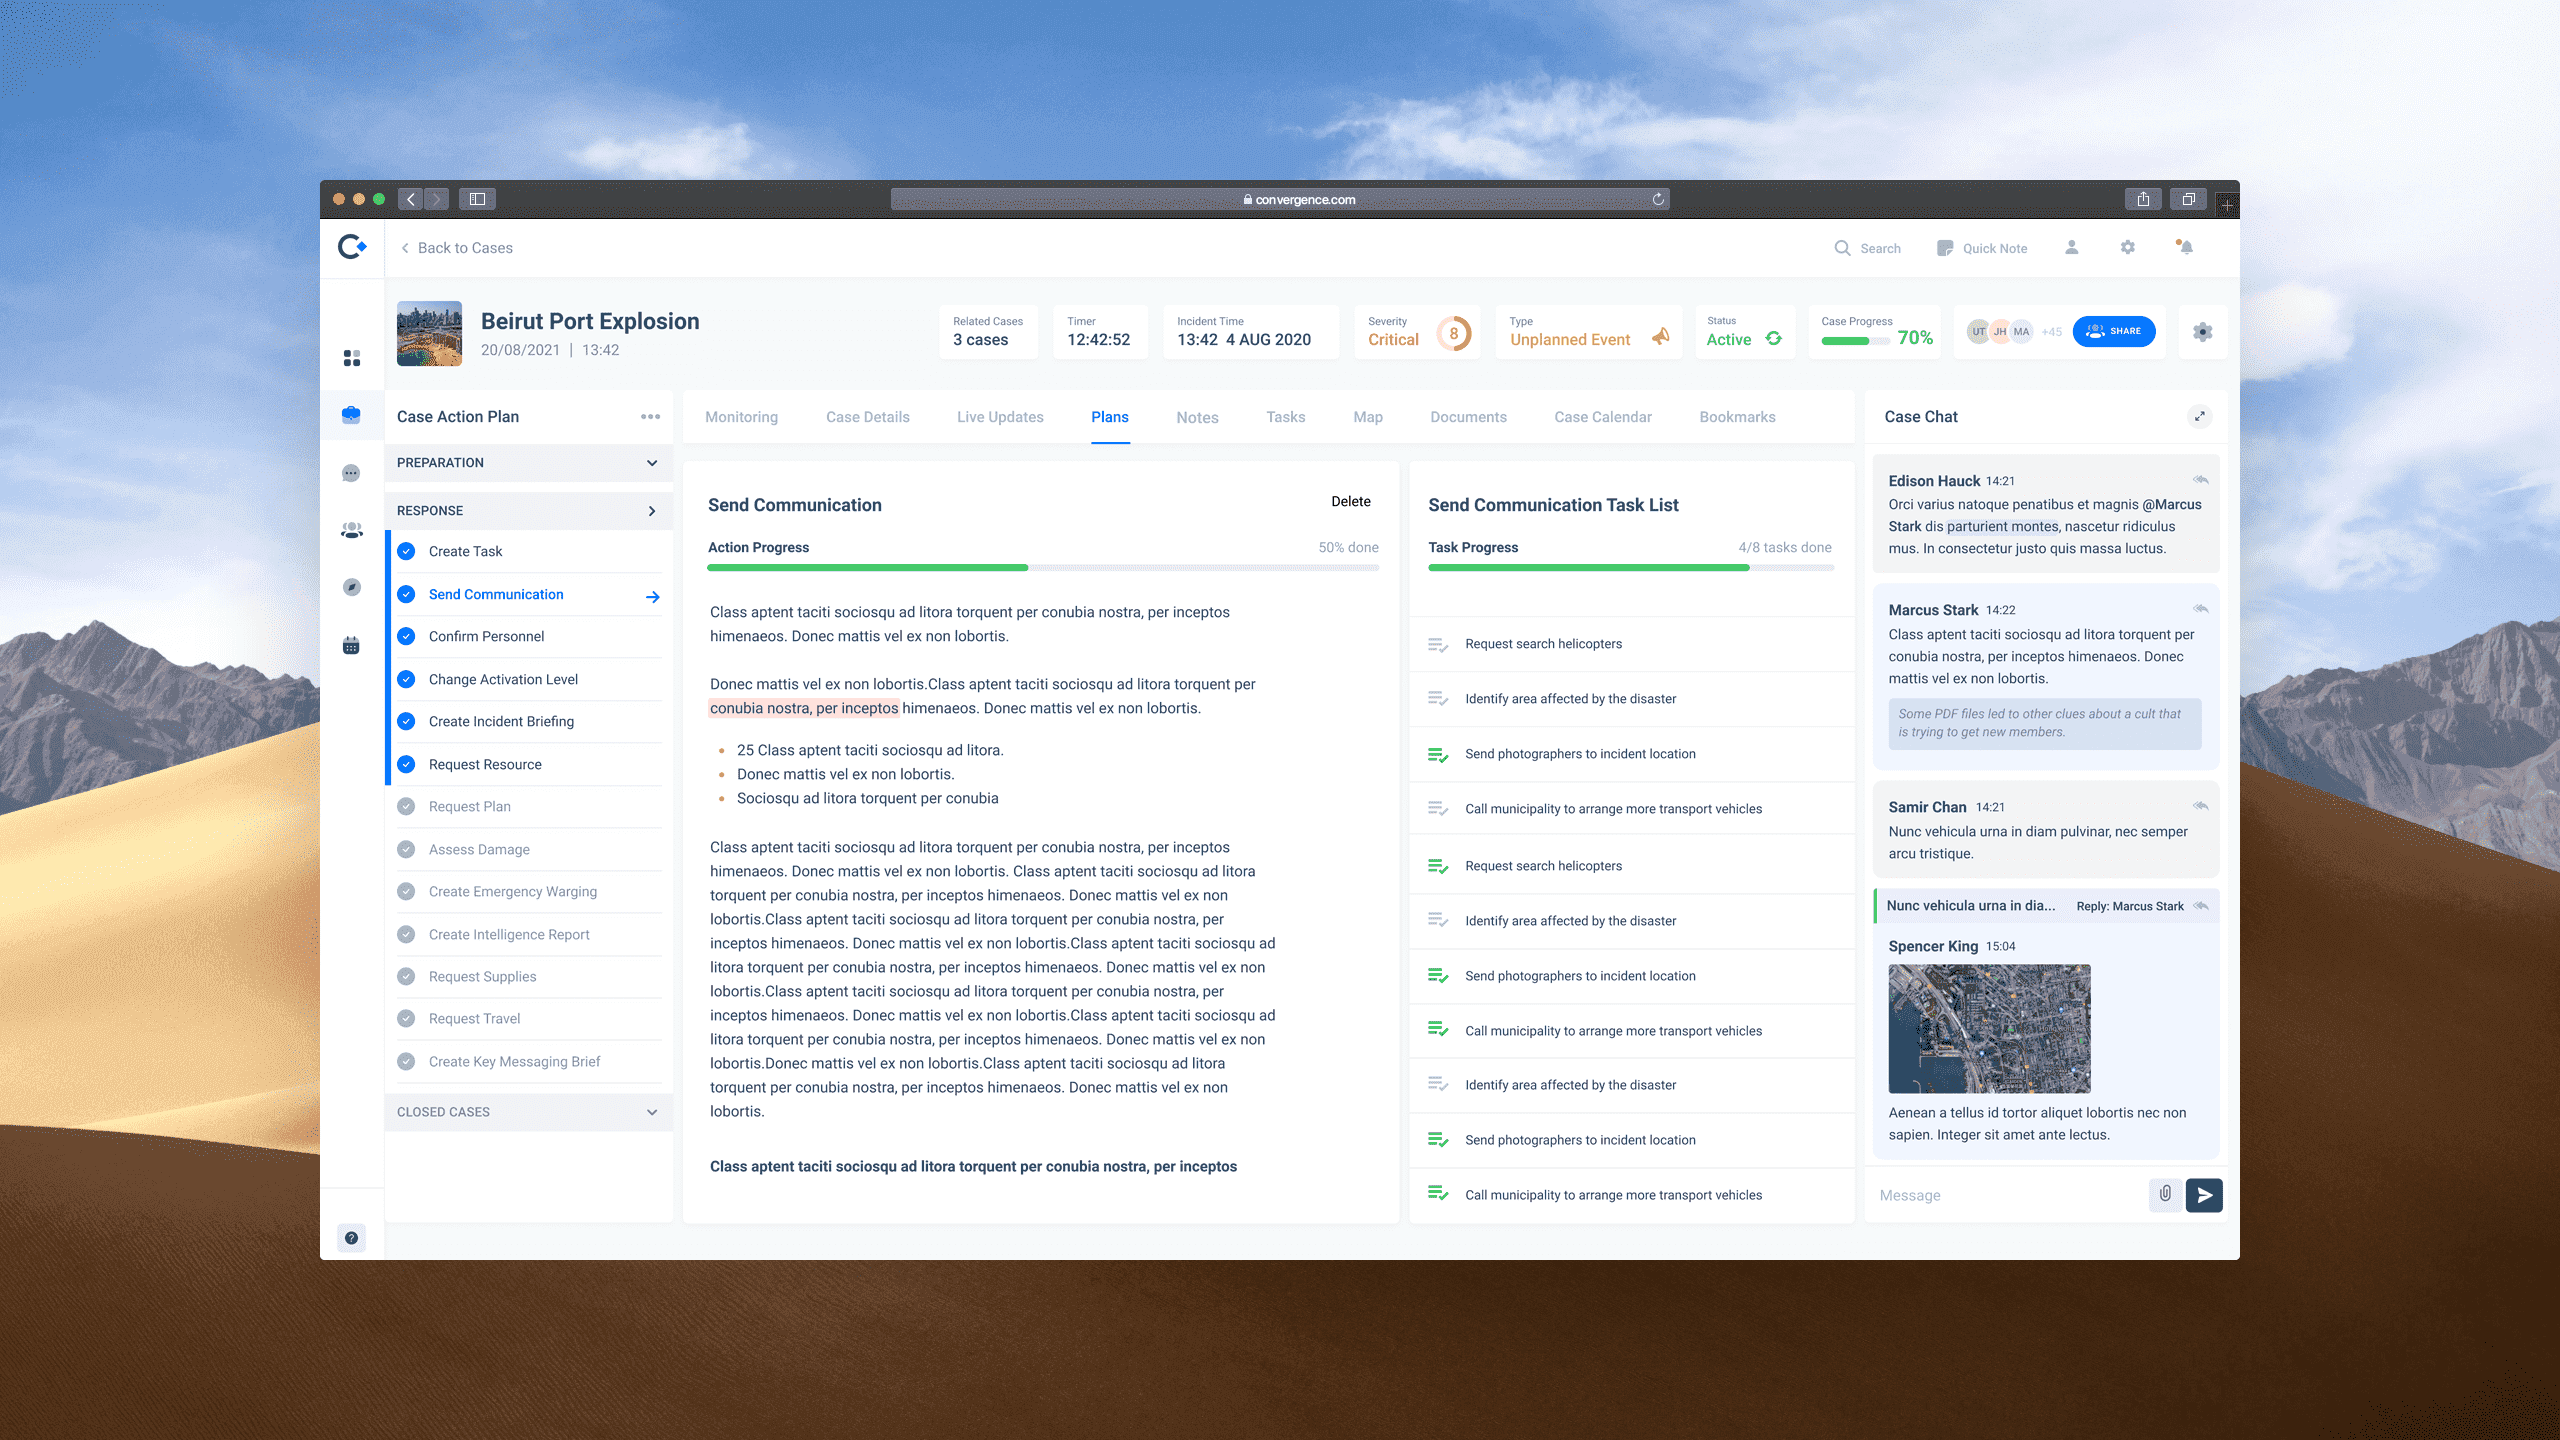Viewport: 2560px width, 1440px height.
Task: Collapse the PREPARATION section
Action: 652,462
